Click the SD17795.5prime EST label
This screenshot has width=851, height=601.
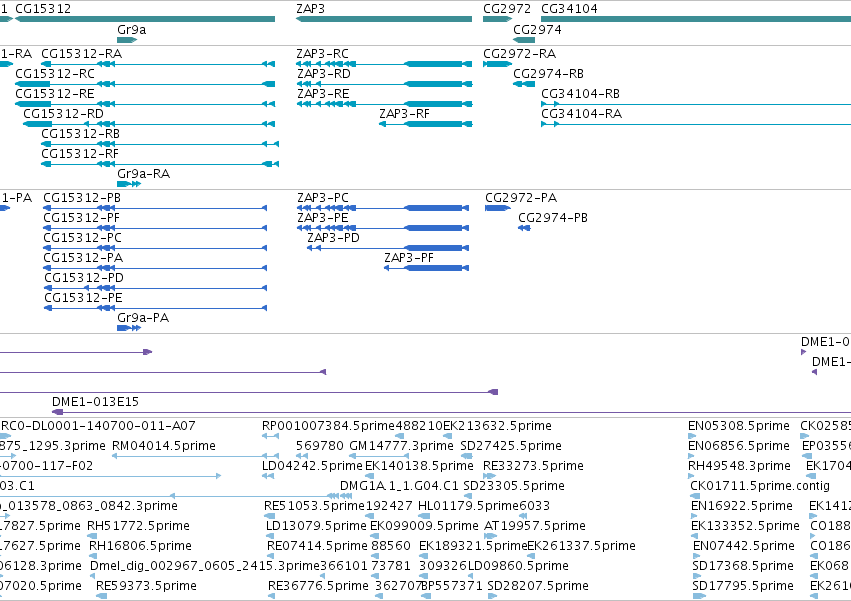[743, 586]
